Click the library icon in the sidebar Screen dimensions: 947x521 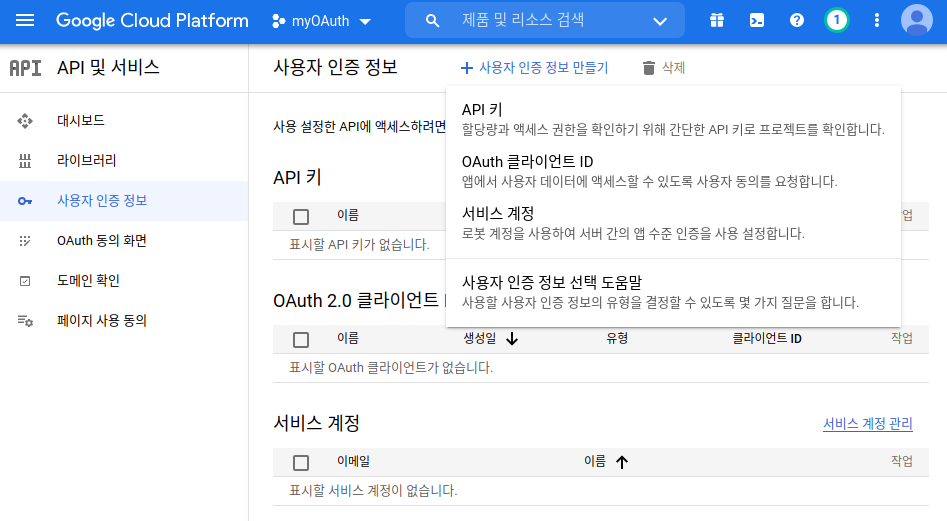25,161
